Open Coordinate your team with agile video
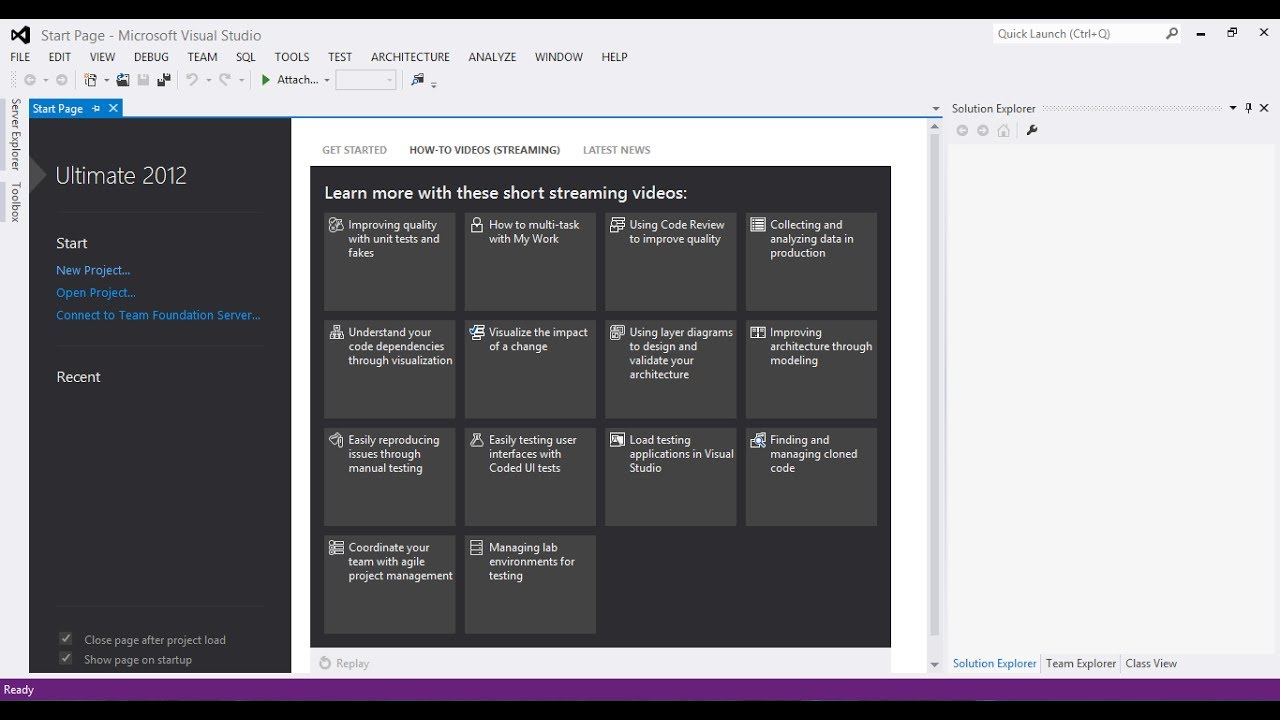 coord(390,584)
